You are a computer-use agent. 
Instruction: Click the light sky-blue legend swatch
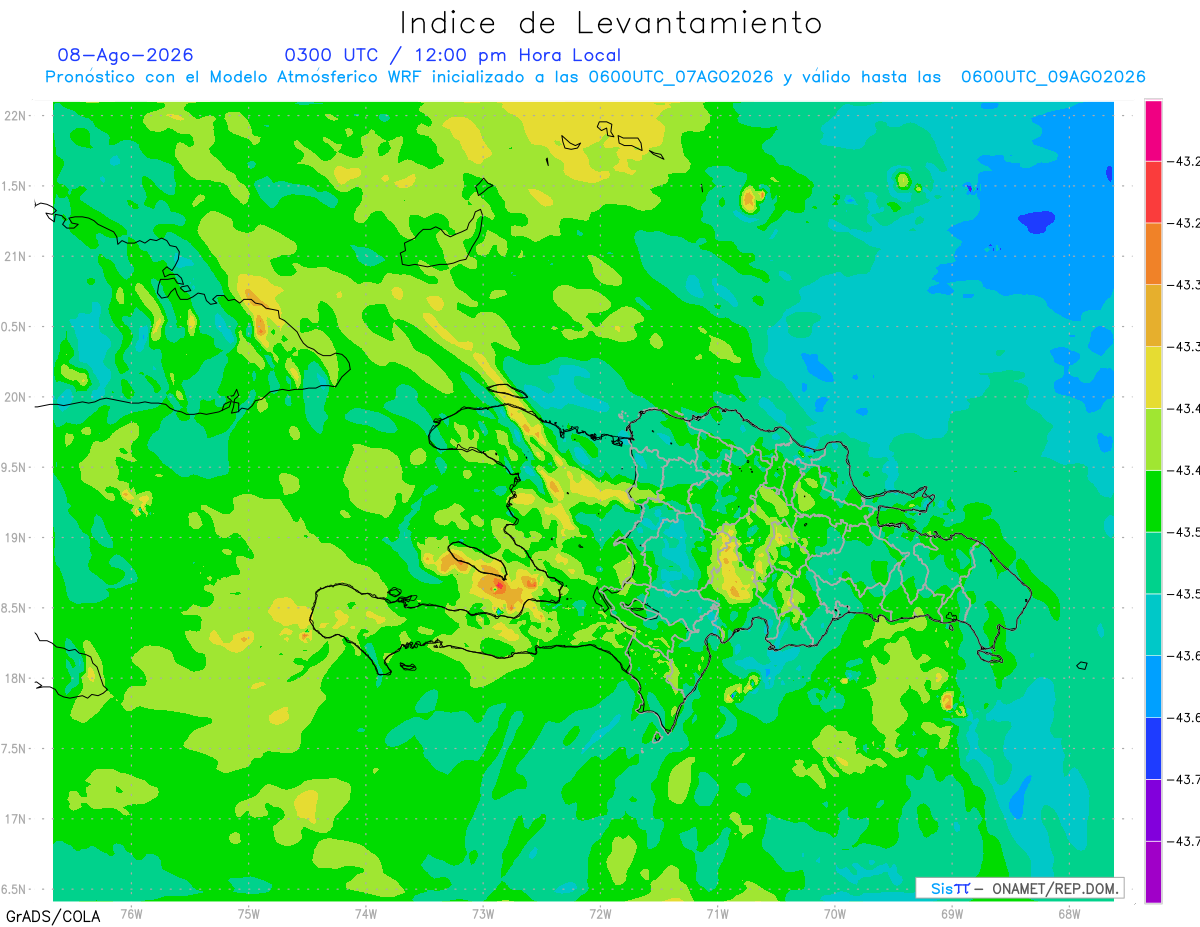[x=1153, y=686]
